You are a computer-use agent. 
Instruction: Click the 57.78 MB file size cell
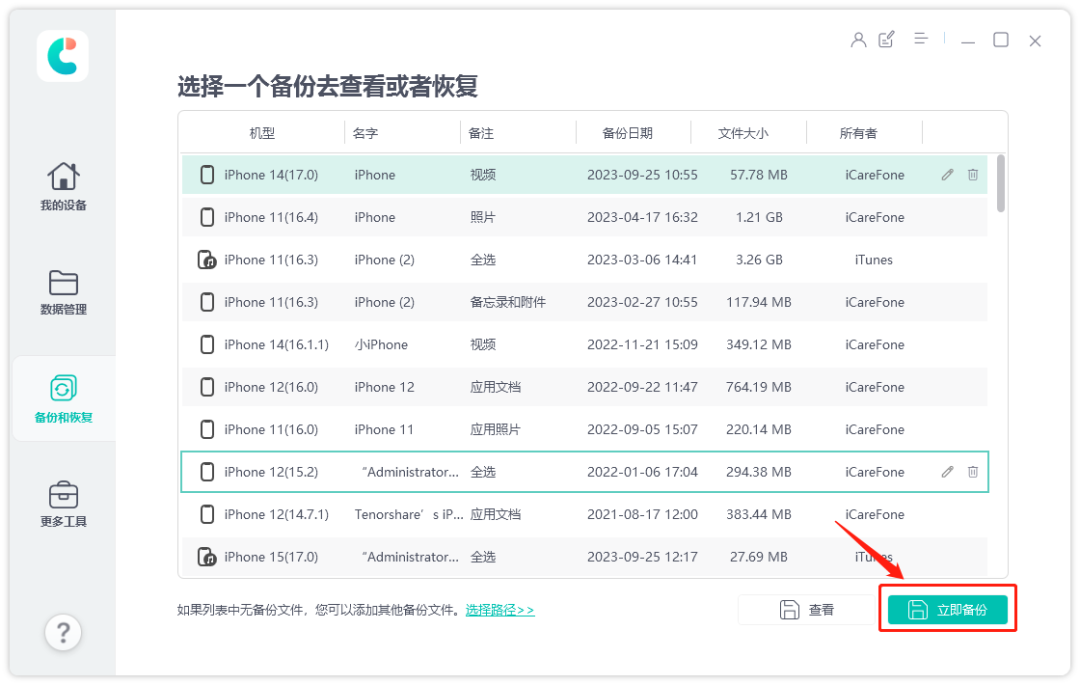[x=758, y=175]
